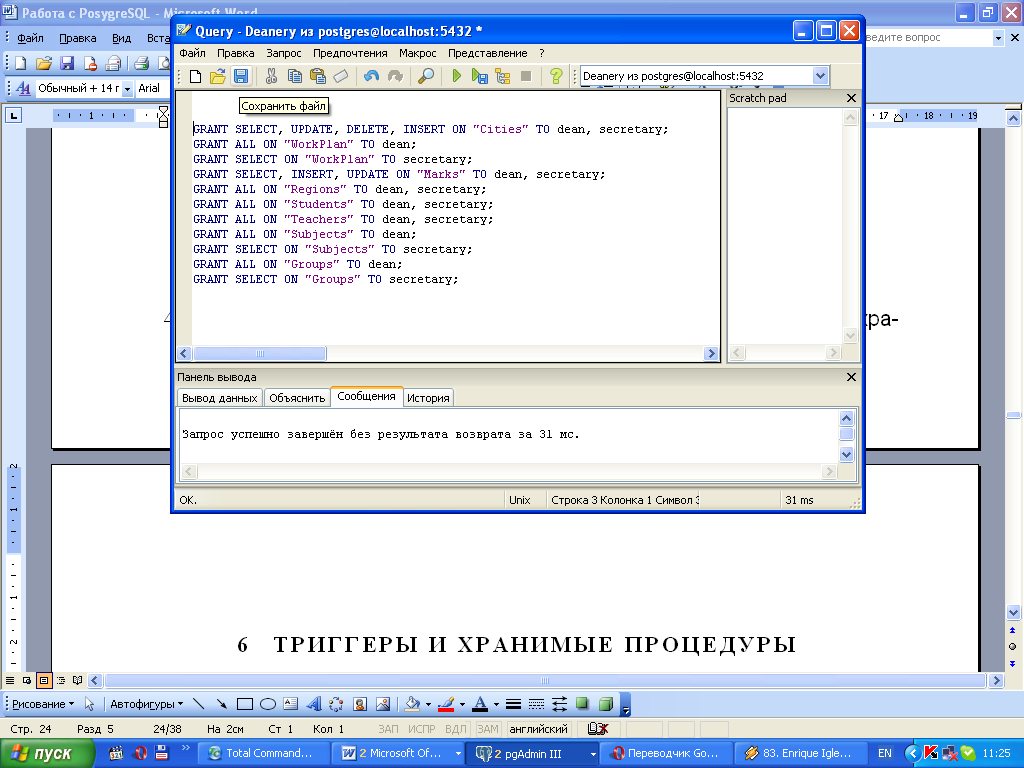Open the пуск Start menu

[46, 754]
